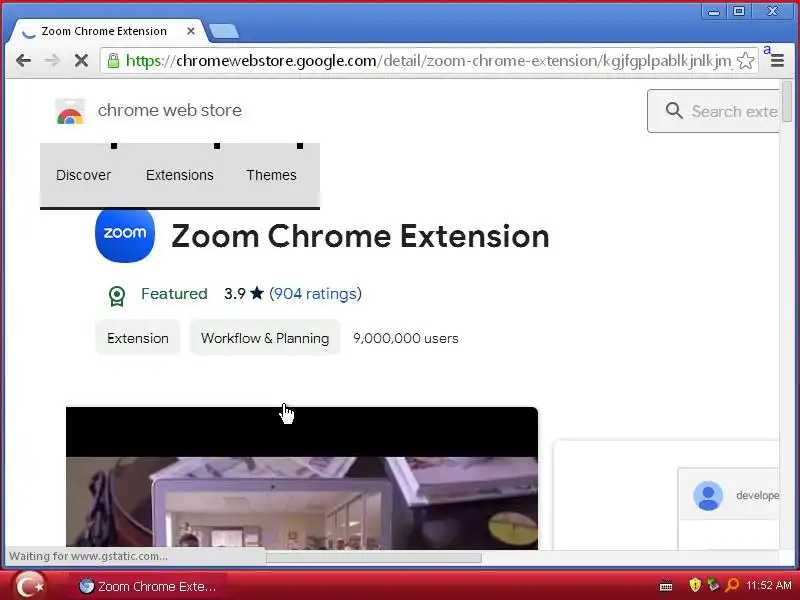Open the Extensions tab
This screenshot has width=800, height=600.
point(180,175)
